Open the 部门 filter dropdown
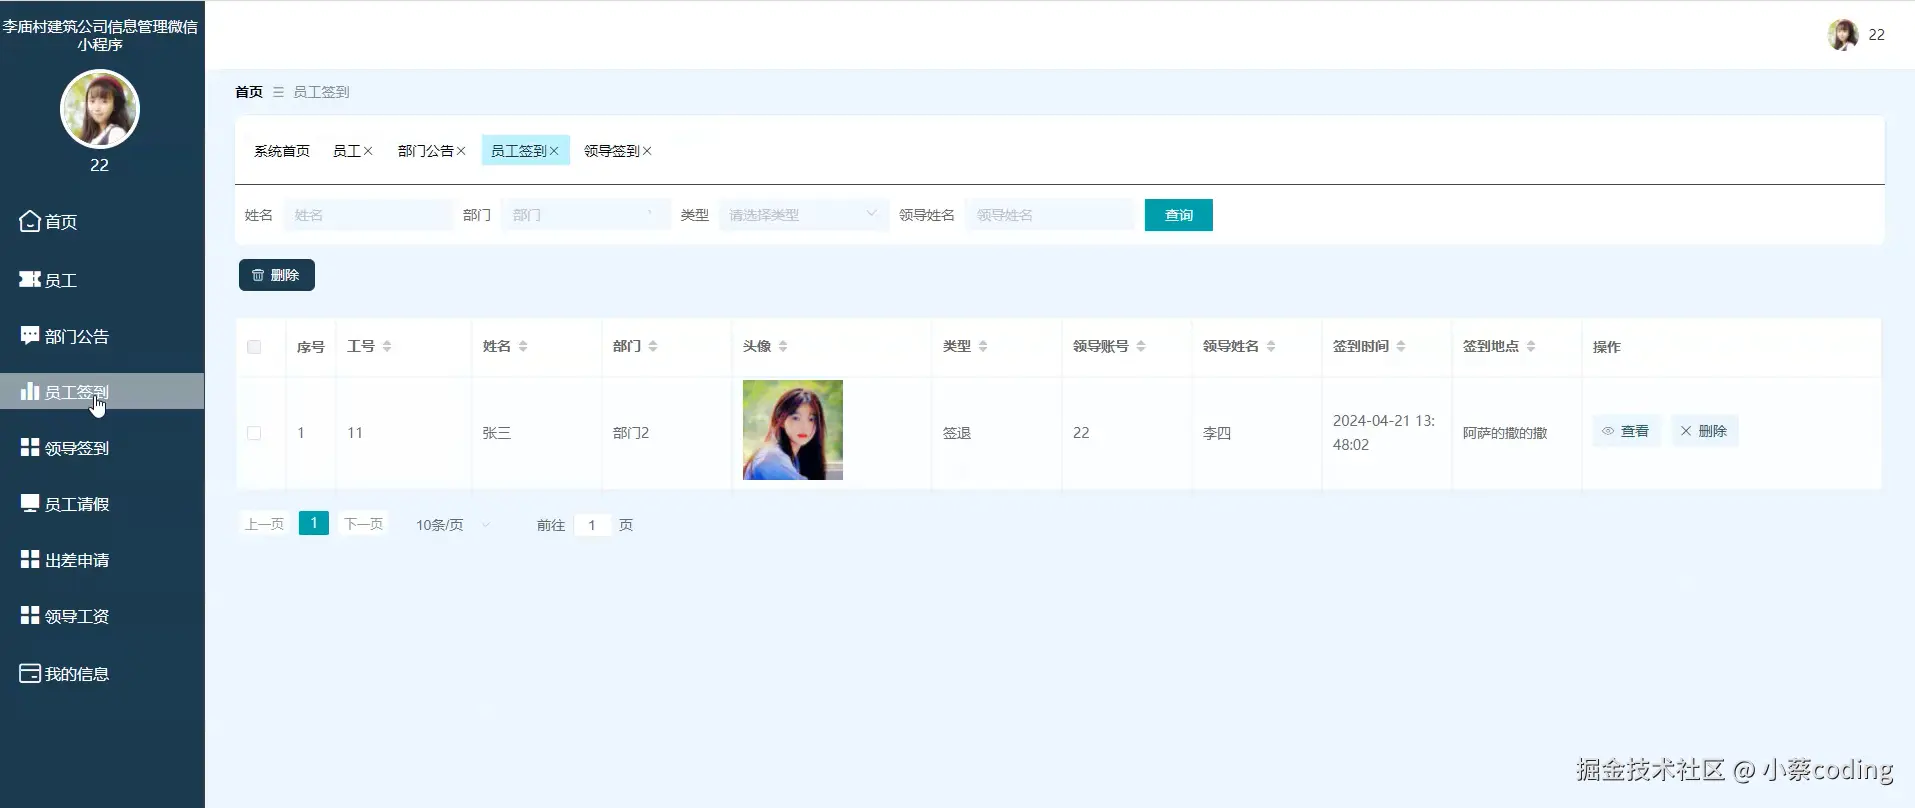Image resolution: width=1915 pixels, height=808 pixels. [x=585, y=215]
